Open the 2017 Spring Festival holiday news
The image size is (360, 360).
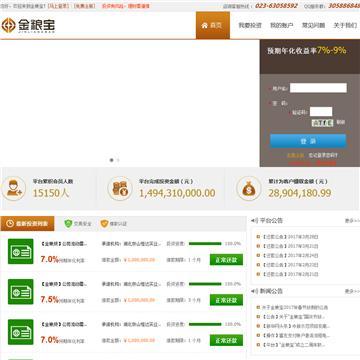pyautogui.click(x=295, y=307)
